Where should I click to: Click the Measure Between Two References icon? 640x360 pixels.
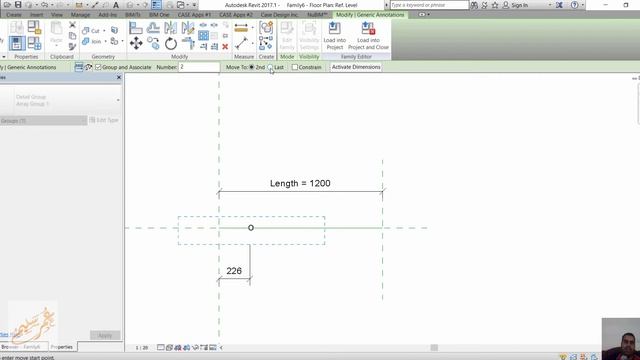(x=241, y=43)
